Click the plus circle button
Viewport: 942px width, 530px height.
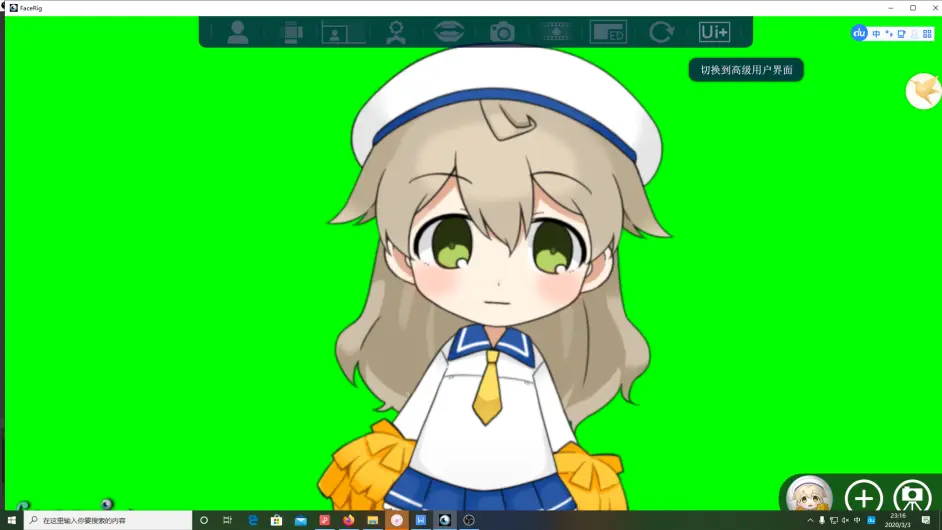pyautogui.click(x=863, y=496)
